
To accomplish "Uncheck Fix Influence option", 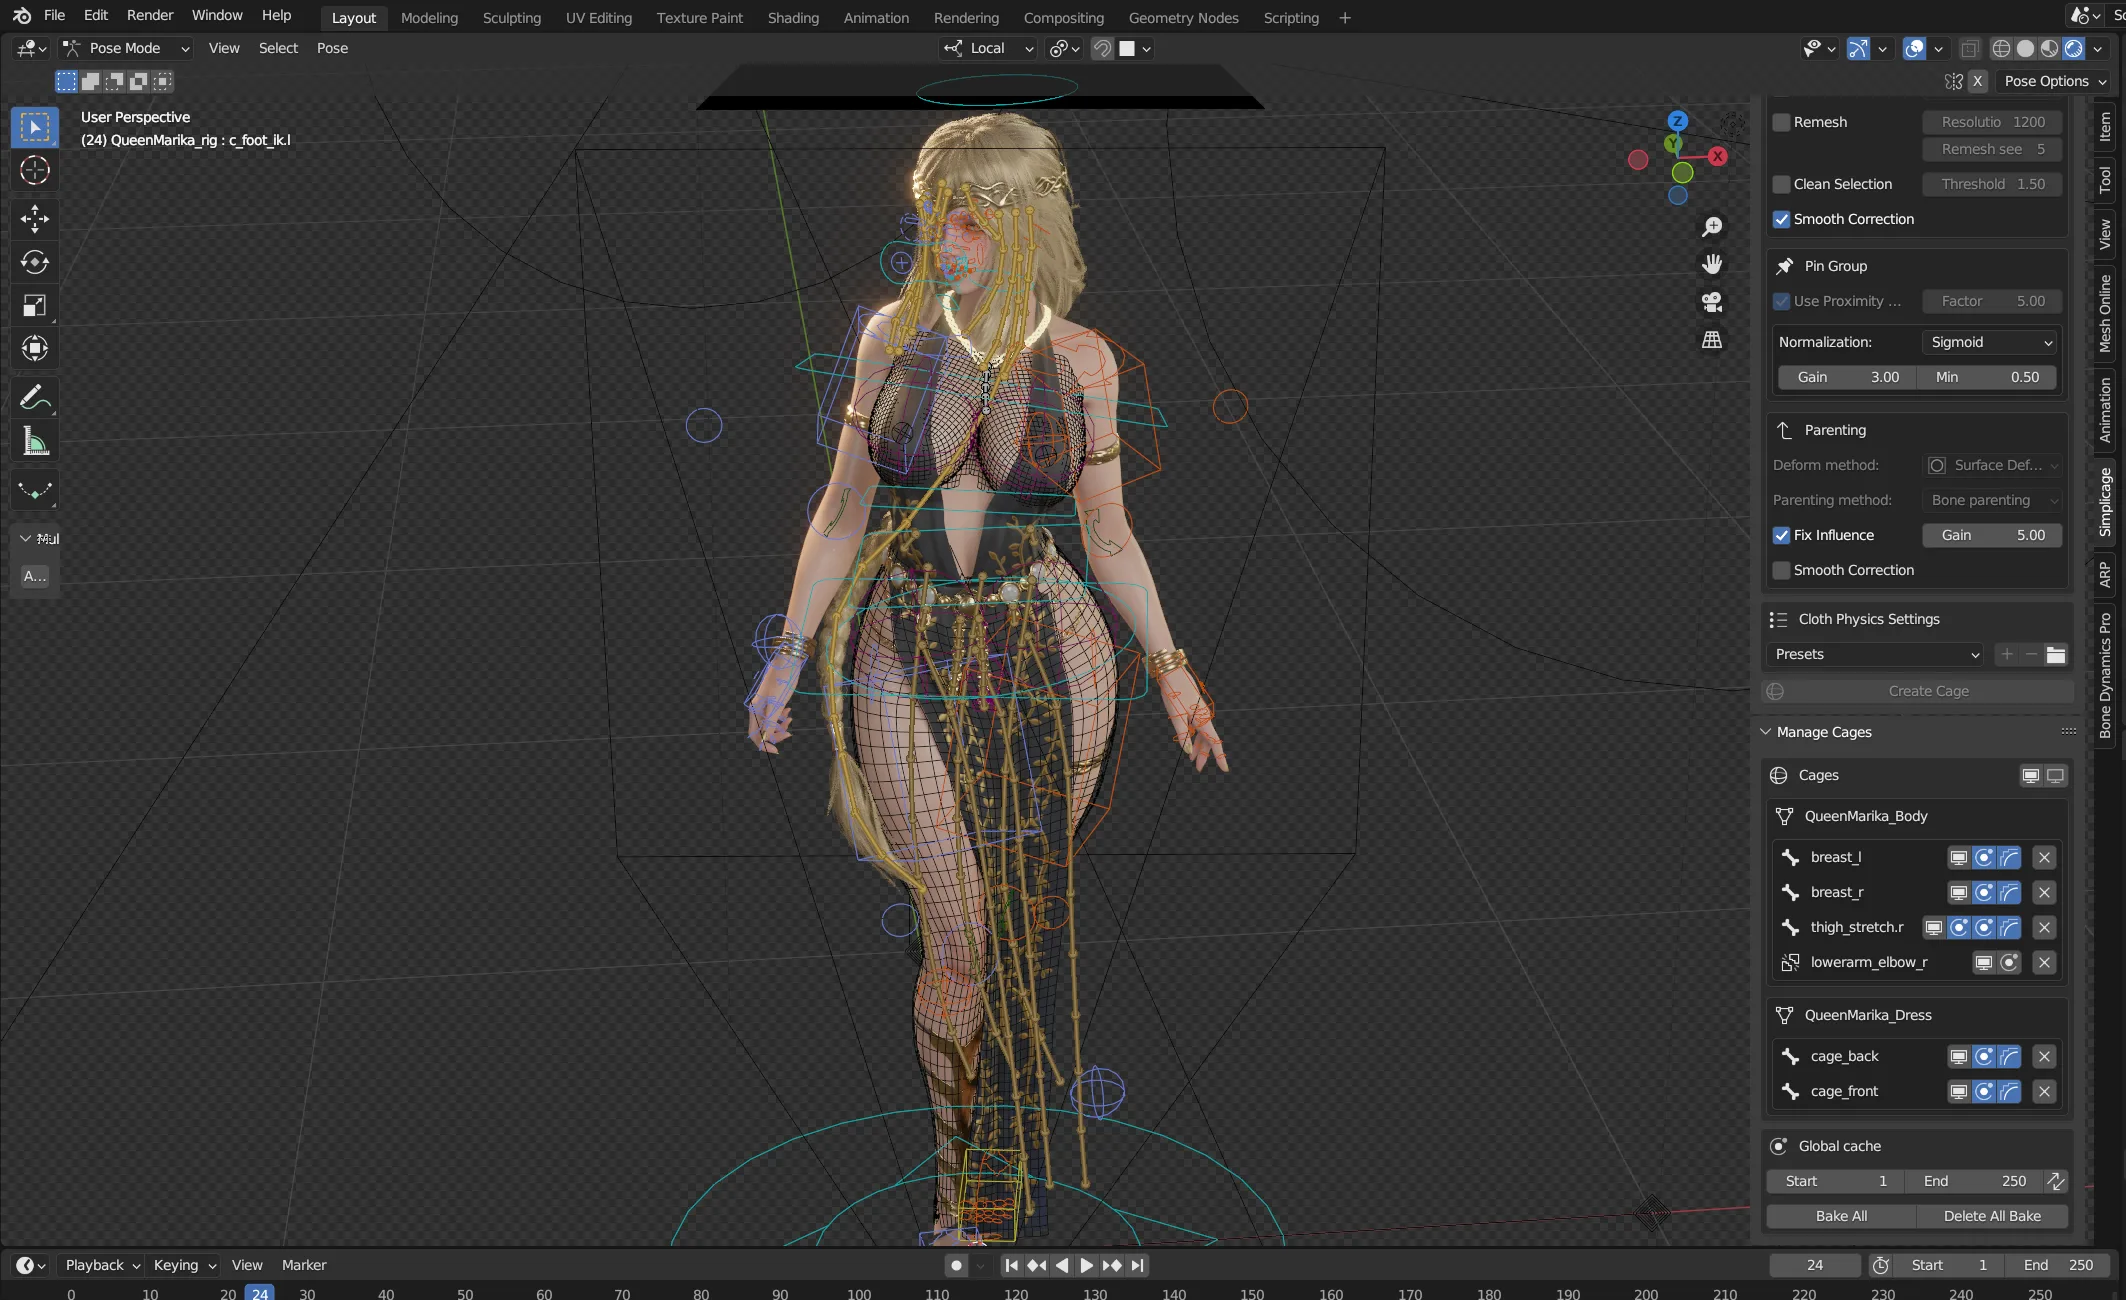I will click(1781, 535).
